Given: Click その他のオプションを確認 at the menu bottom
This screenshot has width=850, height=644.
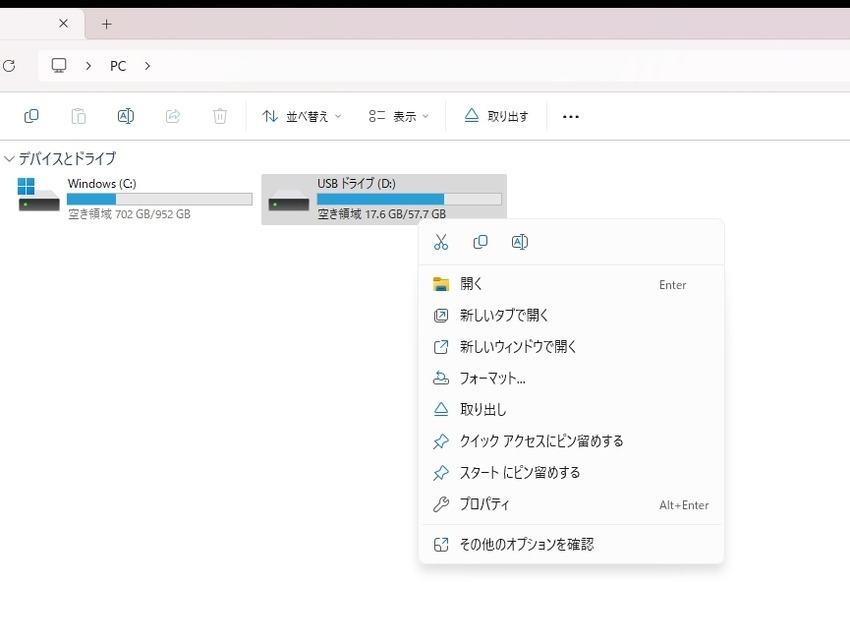Looking at the screenshot, I should [x=525, y=544].
